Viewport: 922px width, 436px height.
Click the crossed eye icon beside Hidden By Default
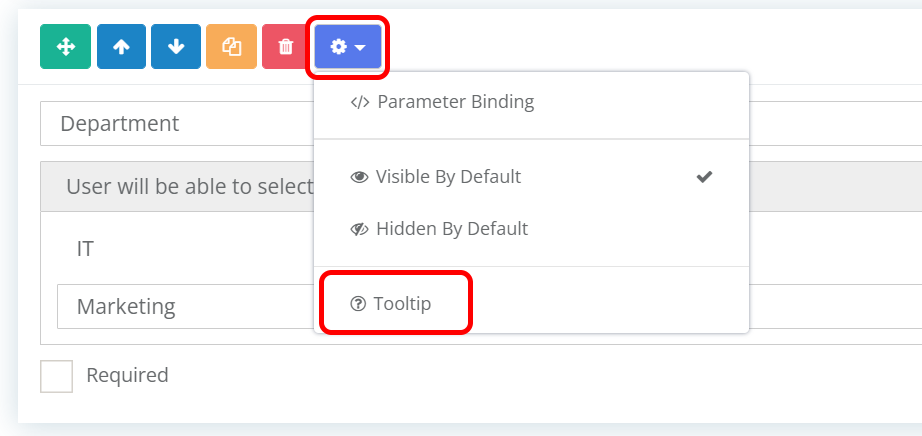point(359,229)
